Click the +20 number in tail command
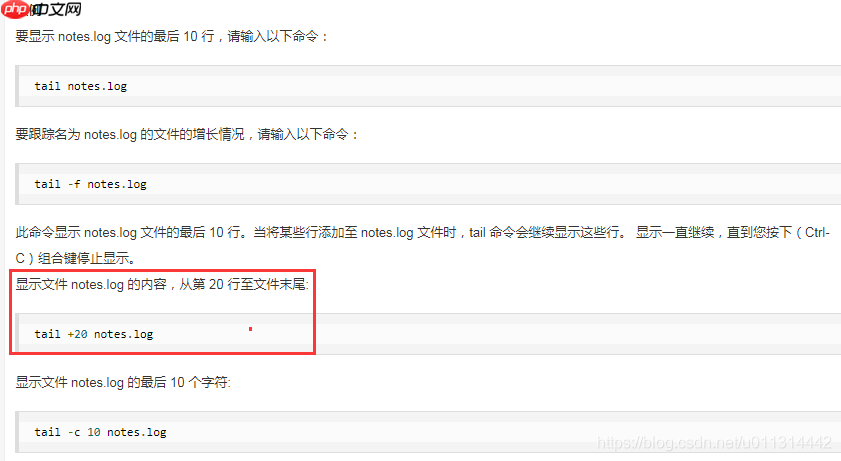The image size is (841, 461). click(x=77, y=334)
